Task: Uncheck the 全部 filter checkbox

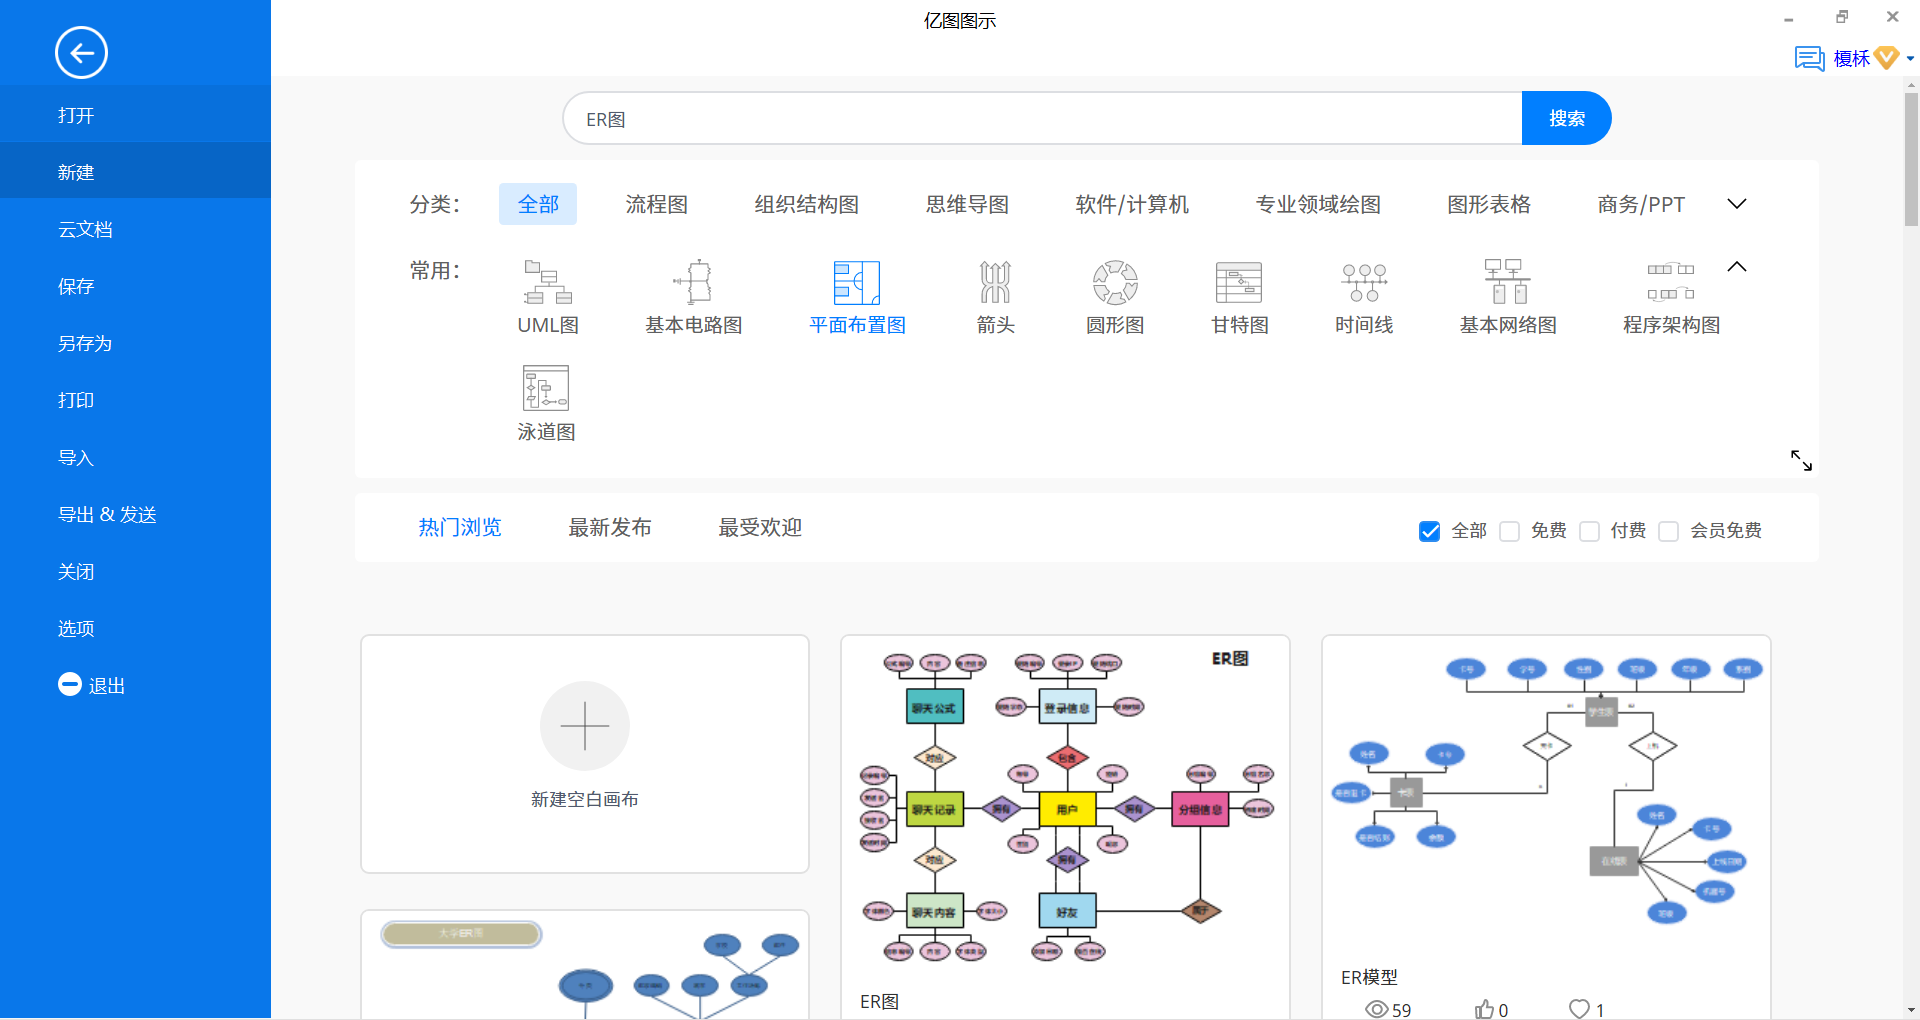Action: tap(1430, 531)
